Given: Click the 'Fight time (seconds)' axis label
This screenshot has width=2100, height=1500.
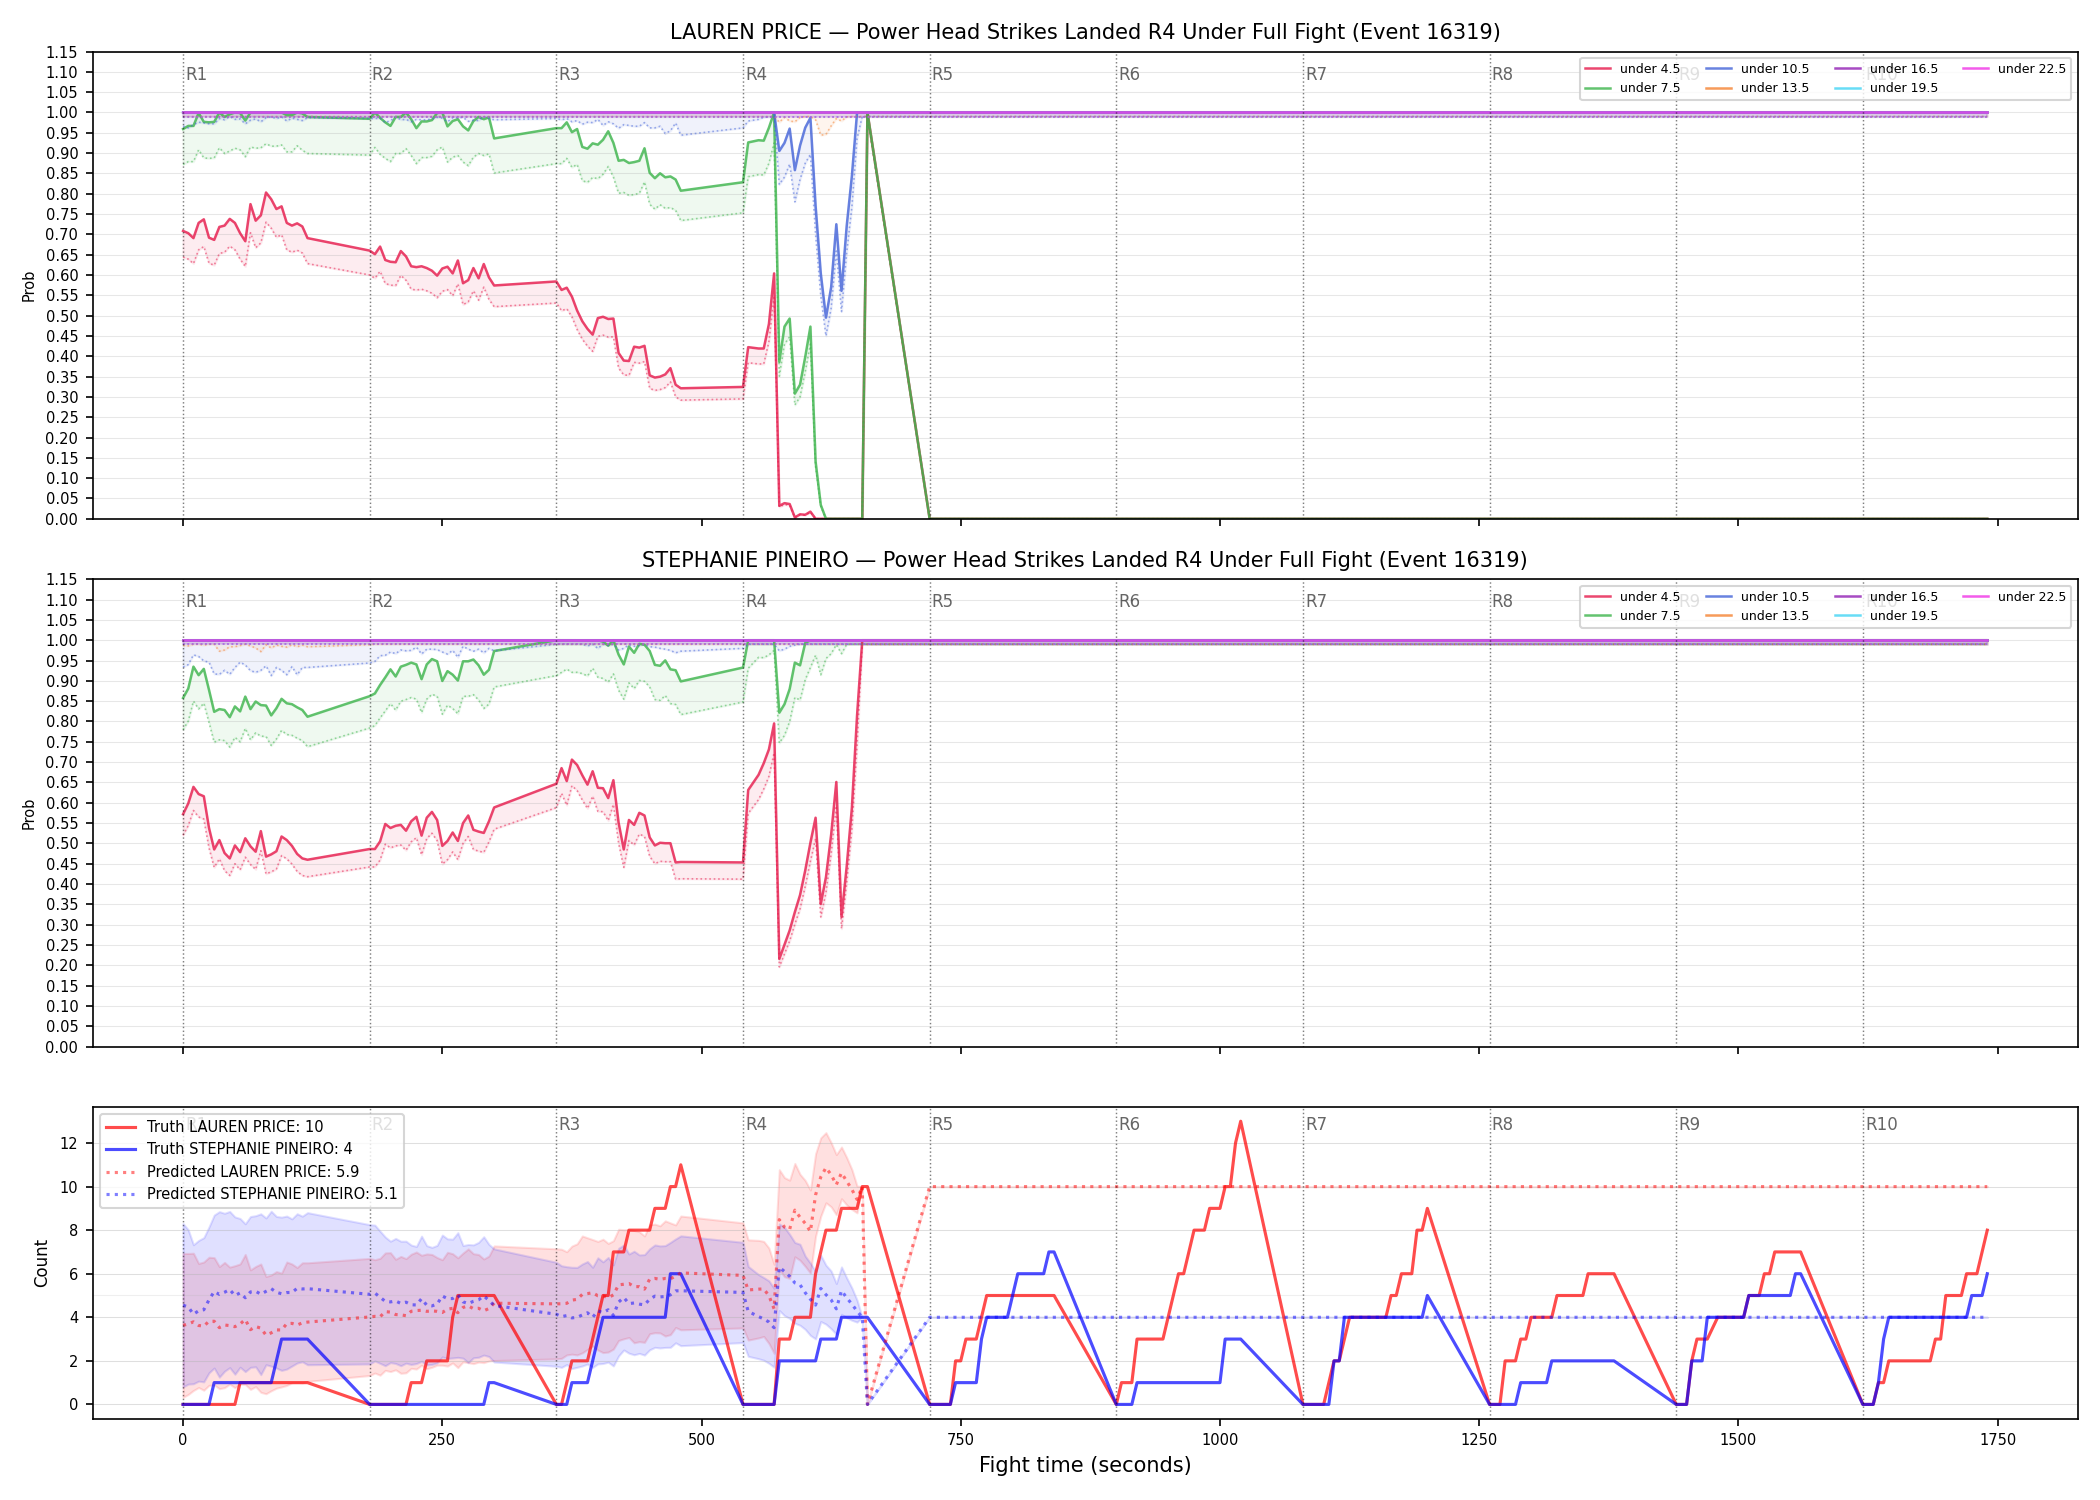Looking at the screenshot, I should (x=1085, y=1466).
